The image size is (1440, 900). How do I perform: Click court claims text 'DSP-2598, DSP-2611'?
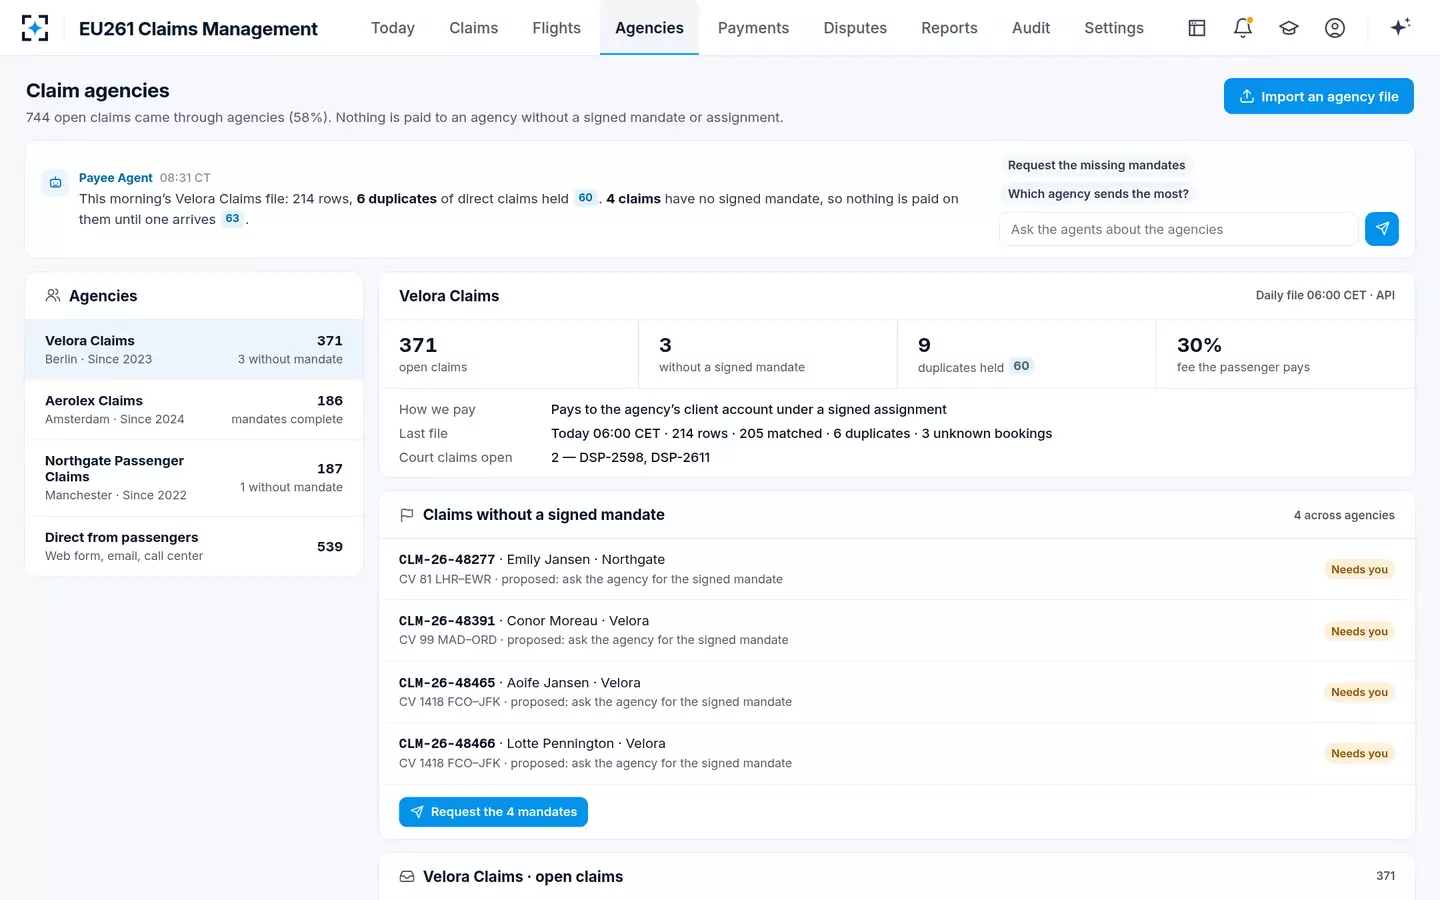click(645, 457)
